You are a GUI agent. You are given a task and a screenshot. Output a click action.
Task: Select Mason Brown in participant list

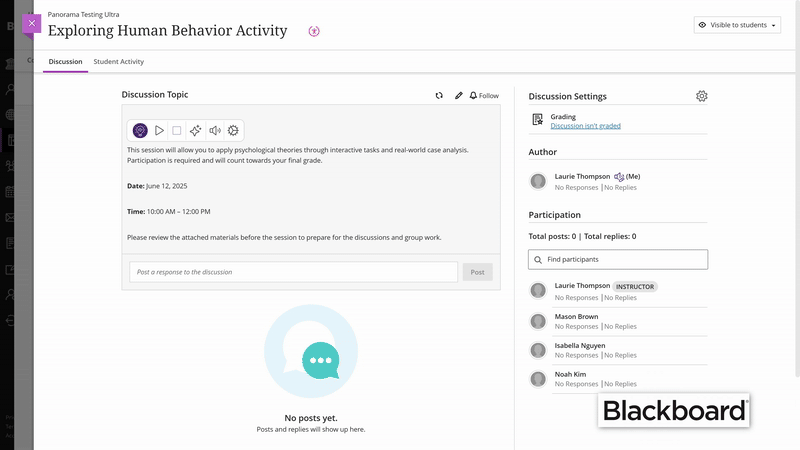click(577, 317)
